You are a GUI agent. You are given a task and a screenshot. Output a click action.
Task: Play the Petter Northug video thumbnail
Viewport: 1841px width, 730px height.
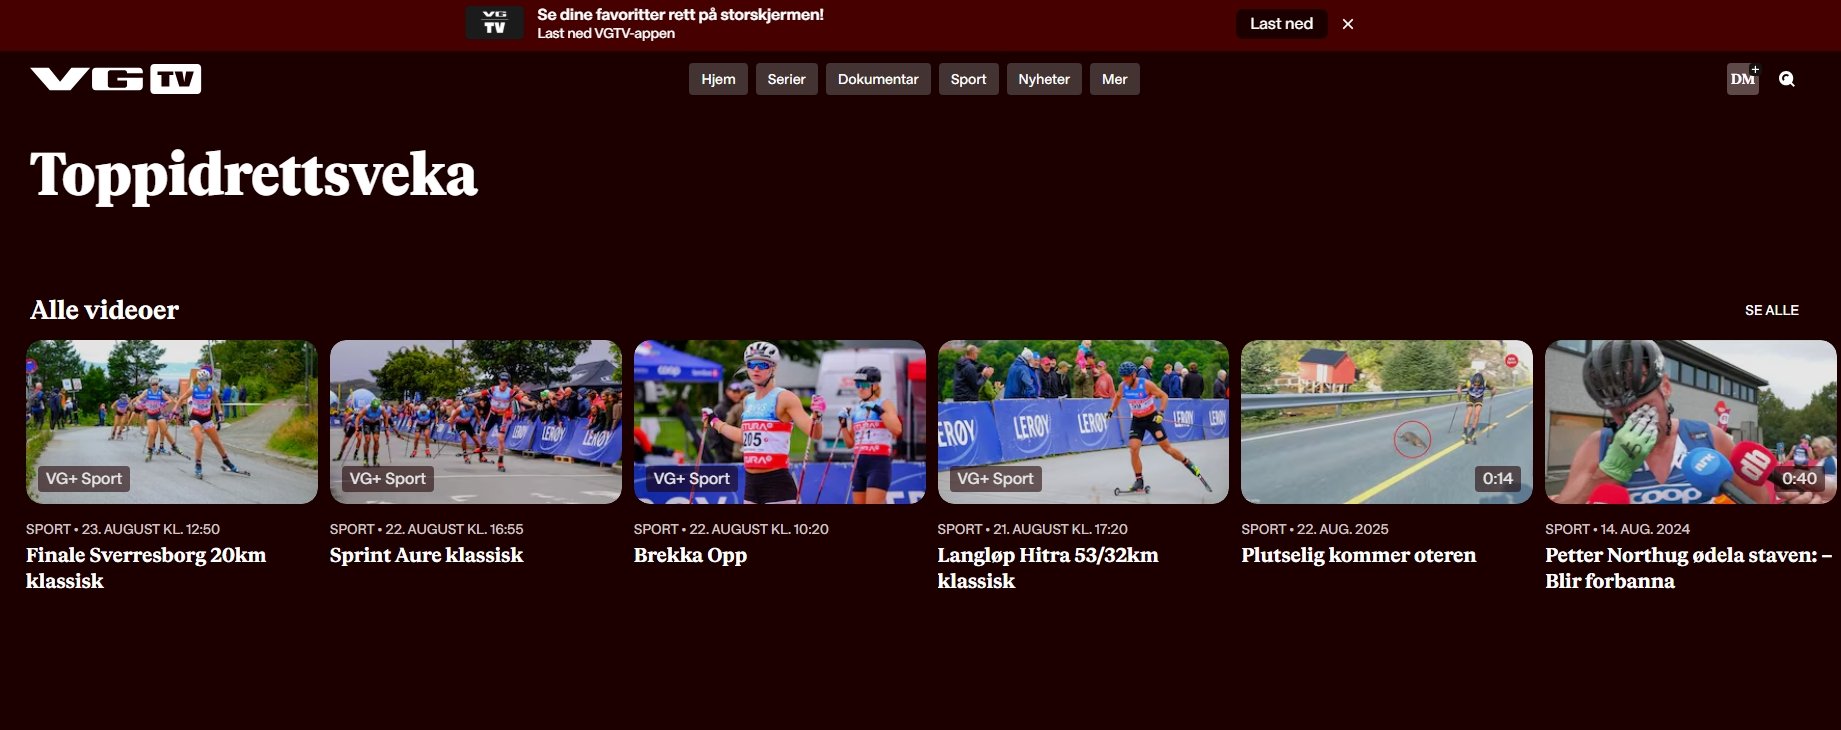tap(1691, 422)
